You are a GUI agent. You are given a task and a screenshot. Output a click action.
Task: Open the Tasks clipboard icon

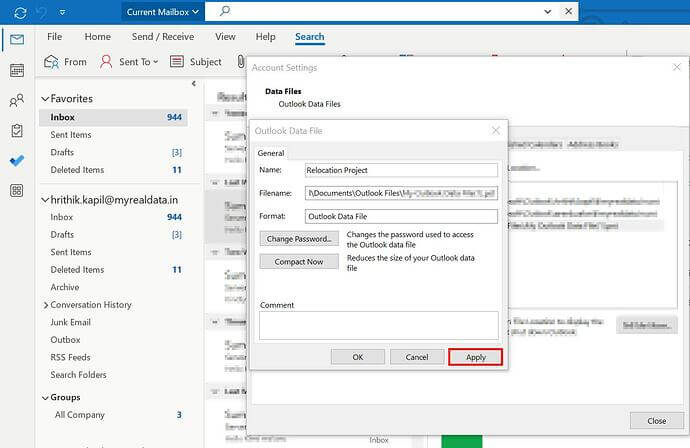[16, 130]
